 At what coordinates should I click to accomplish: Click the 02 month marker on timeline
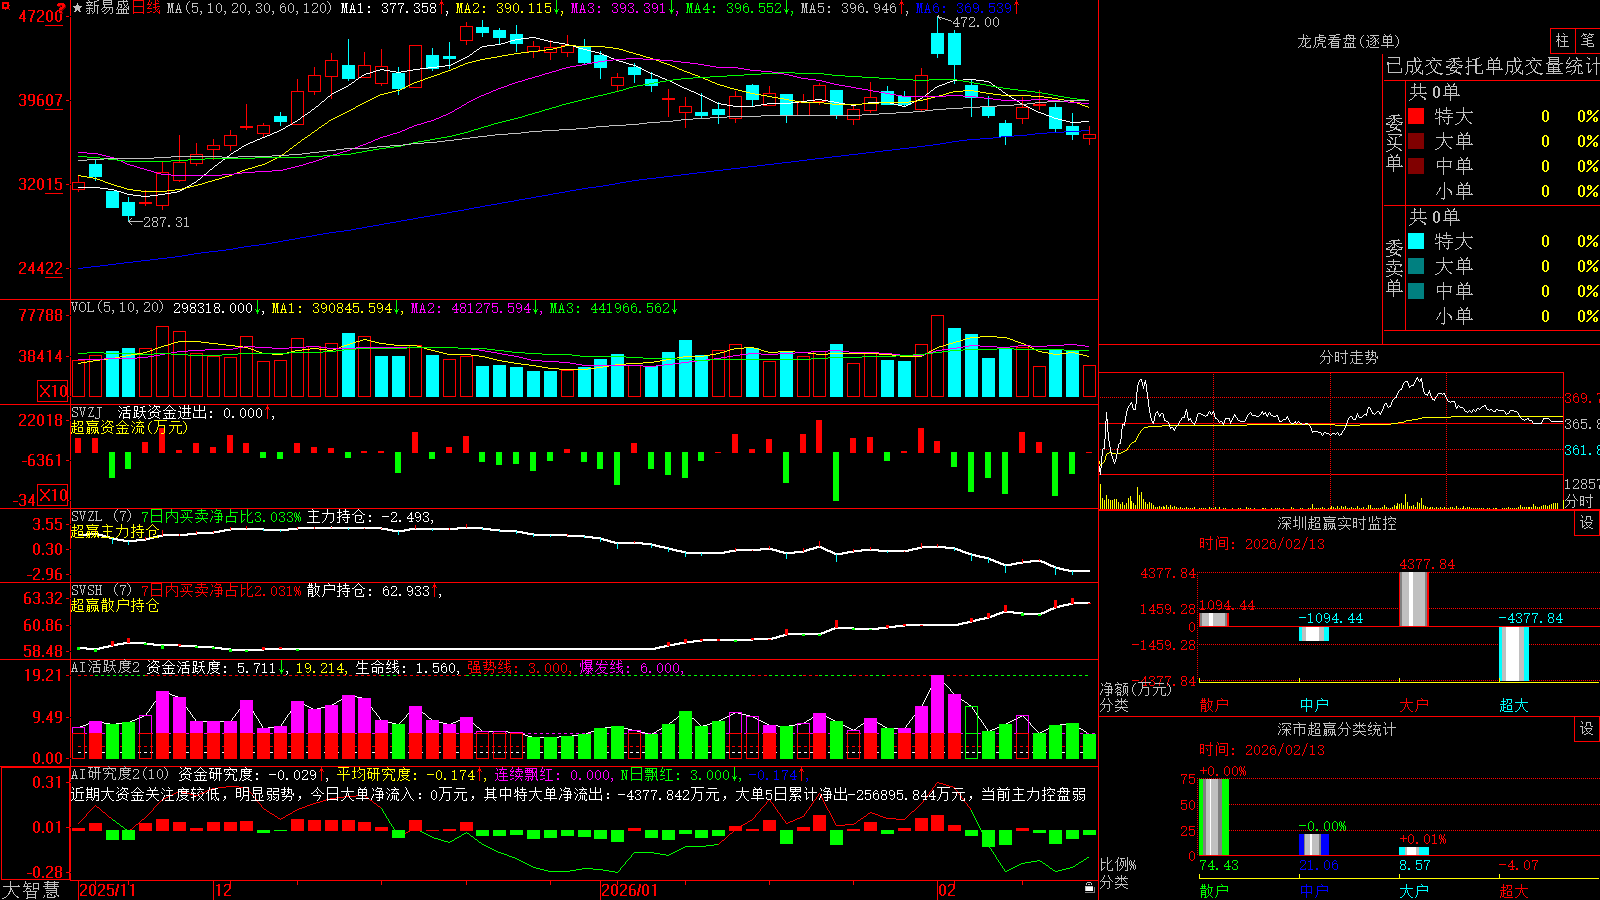(947, 890)
